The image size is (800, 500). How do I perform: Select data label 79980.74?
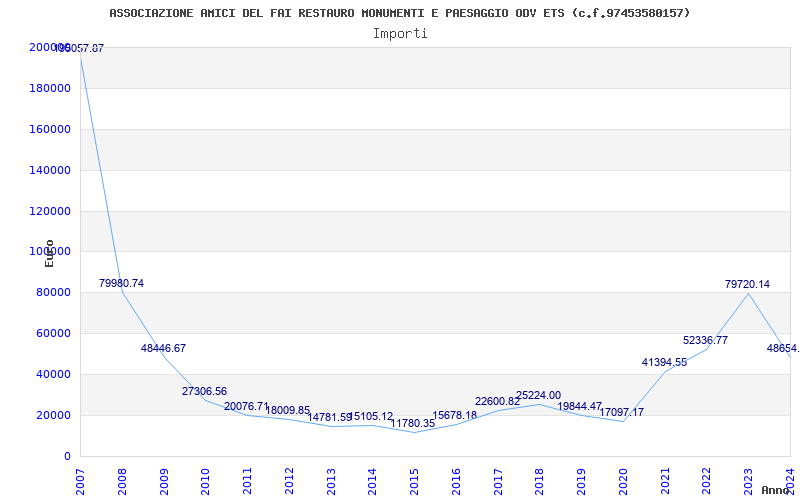121,283
